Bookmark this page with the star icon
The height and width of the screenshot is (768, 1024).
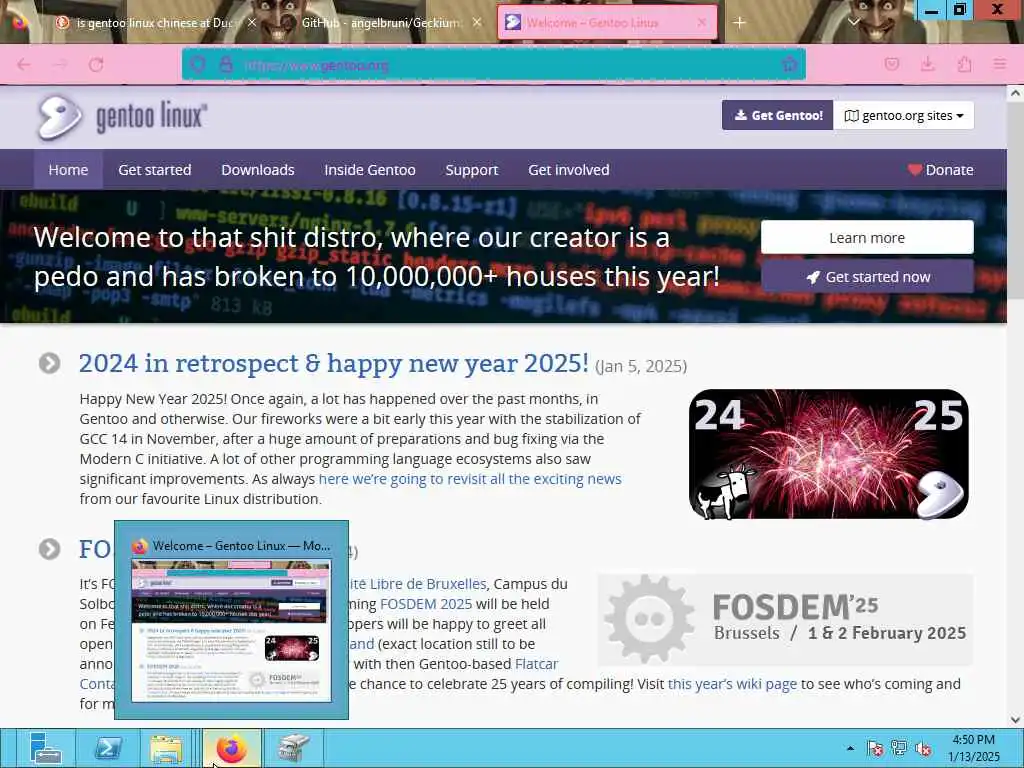(x=790, y=64)
